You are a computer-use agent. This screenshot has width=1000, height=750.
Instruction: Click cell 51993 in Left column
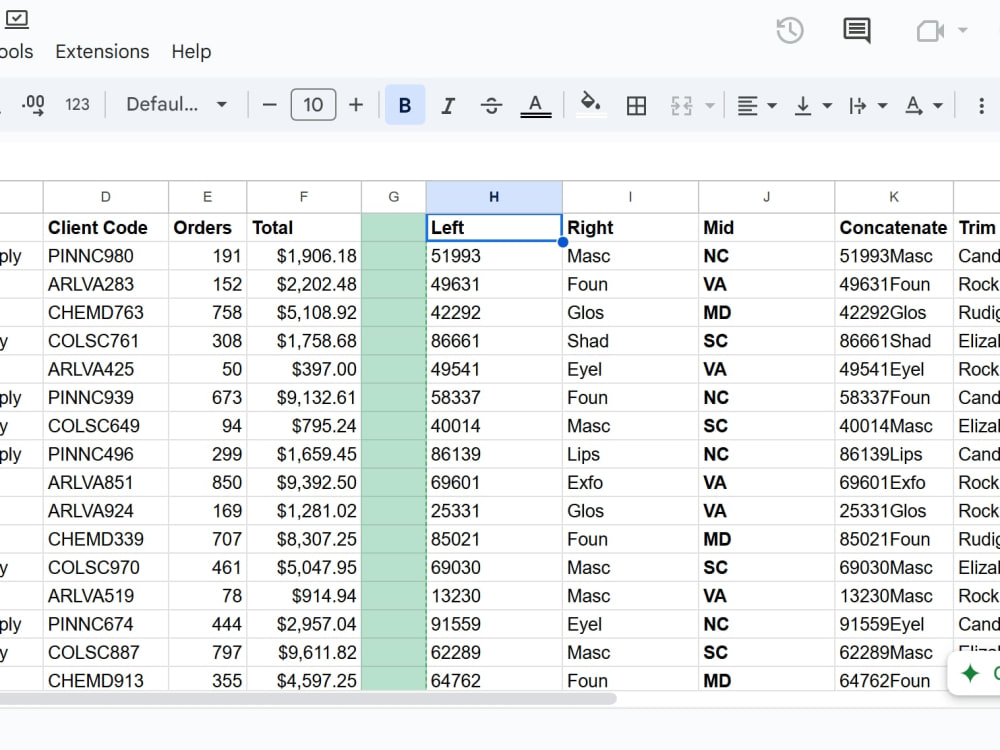pos(494,256)
